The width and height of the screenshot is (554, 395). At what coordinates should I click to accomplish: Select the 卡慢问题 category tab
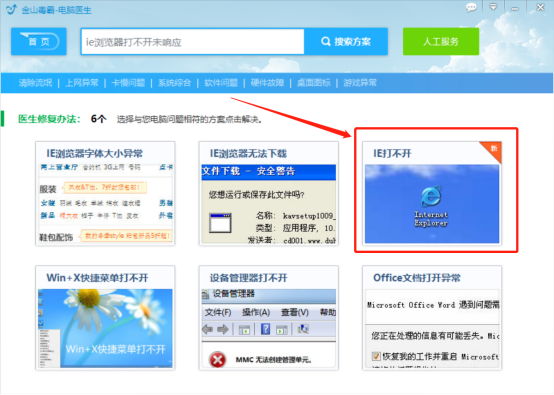click(128, 83)
